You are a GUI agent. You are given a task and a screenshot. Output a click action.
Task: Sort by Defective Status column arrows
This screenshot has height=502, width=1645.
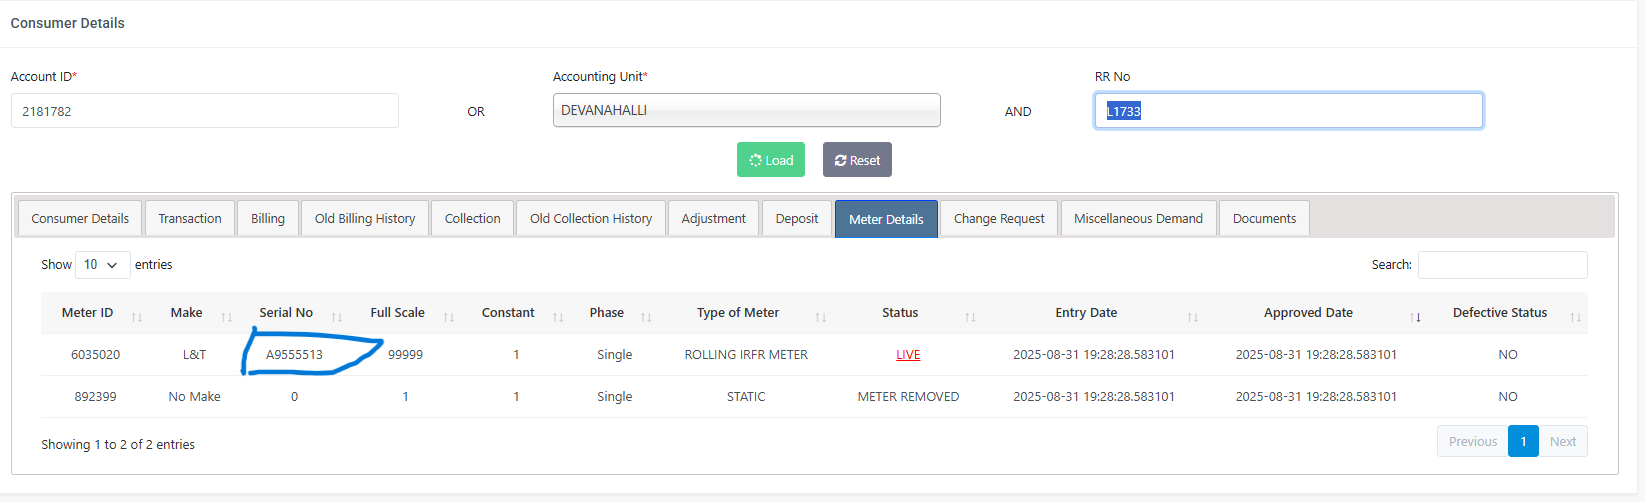[x=1576, y=317]
